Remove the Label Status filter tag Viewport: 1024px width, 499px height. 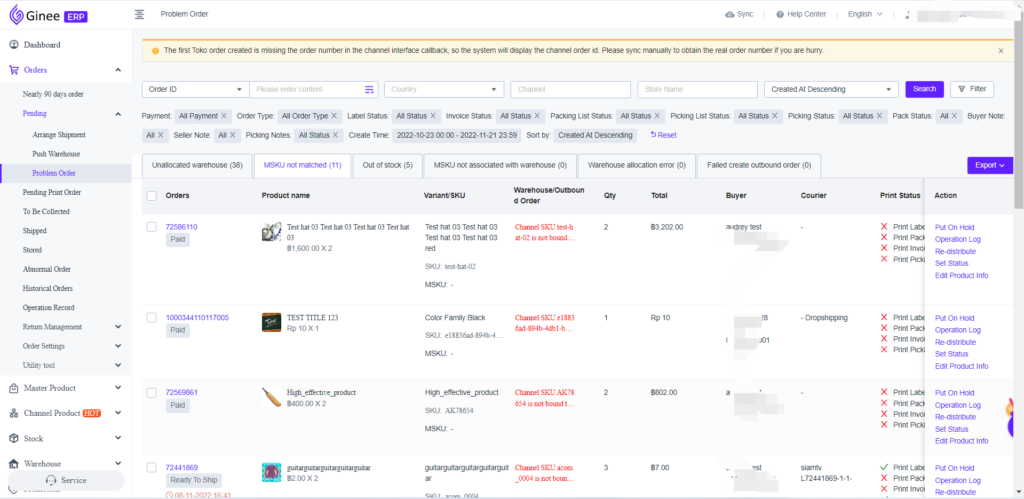432,116
